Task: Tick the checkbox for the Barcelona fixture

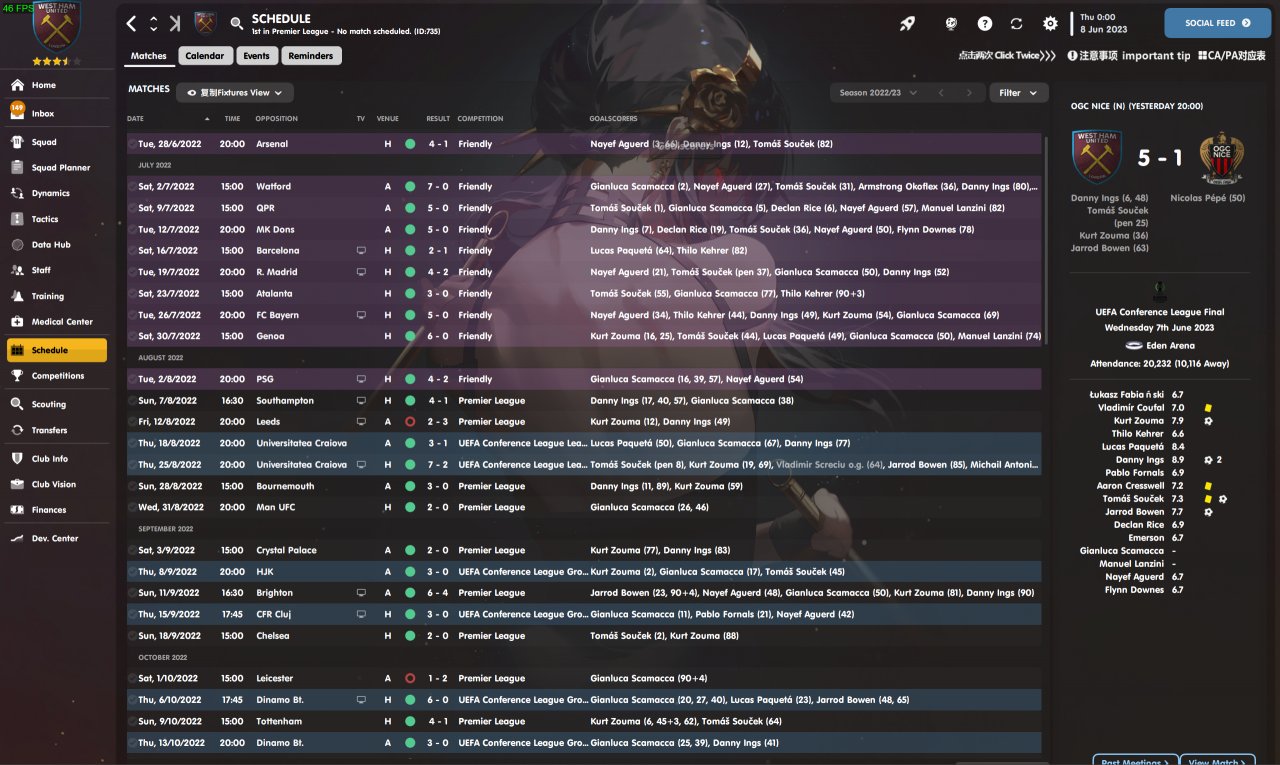Action: click(x=133, y=251)
